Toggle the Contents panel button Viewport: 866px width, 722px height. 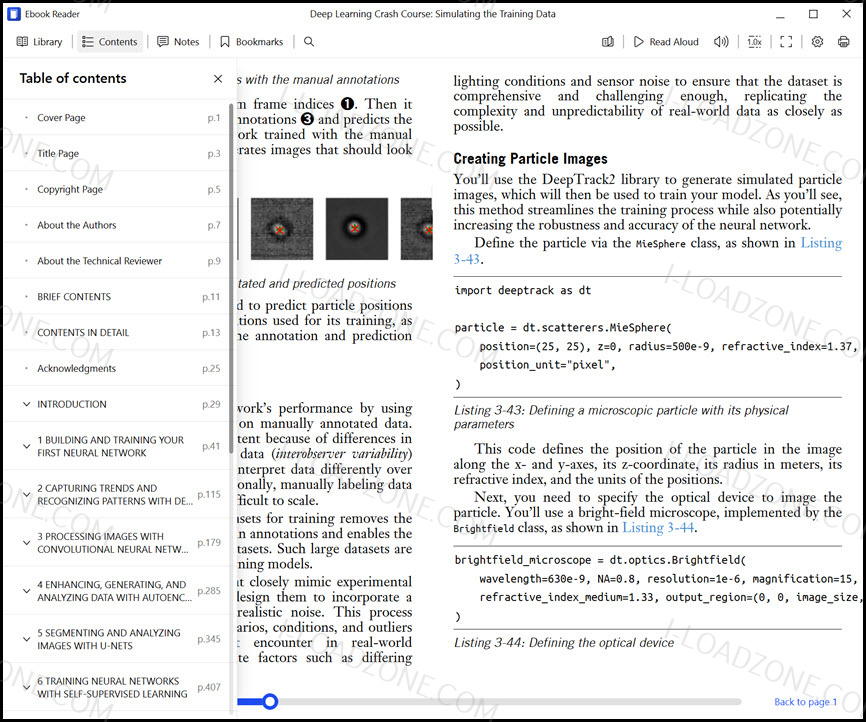109,42
